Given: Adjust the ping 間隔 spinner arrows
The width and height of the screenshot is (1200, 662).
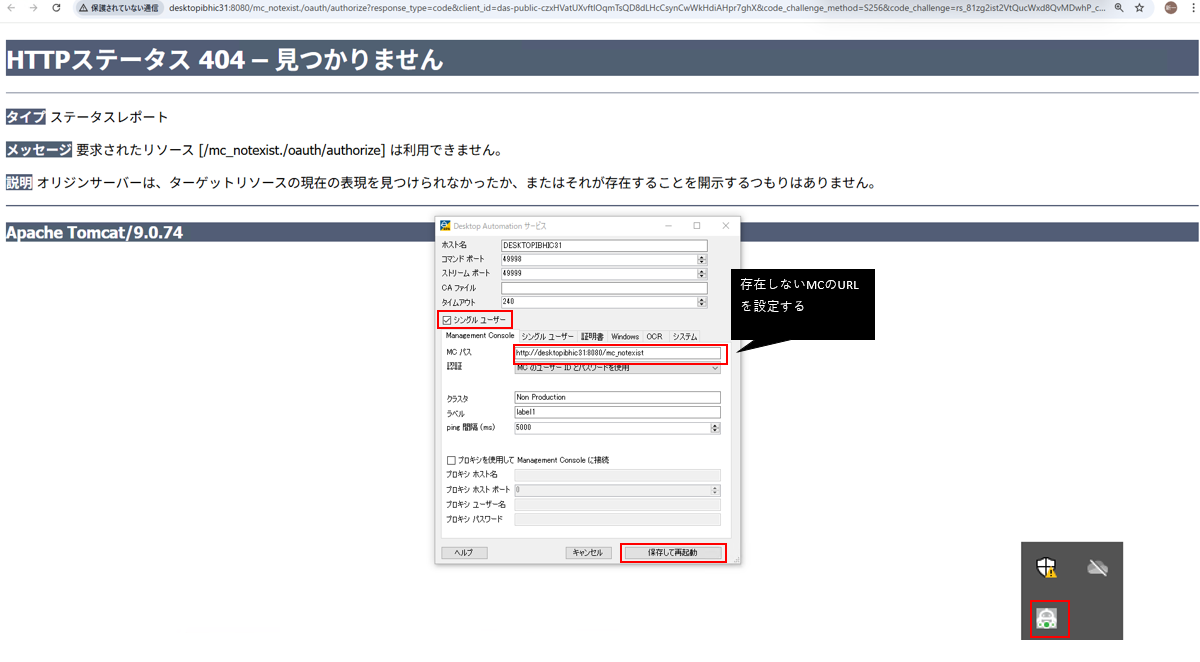Looking at the screenshot, I should (715, 428).
